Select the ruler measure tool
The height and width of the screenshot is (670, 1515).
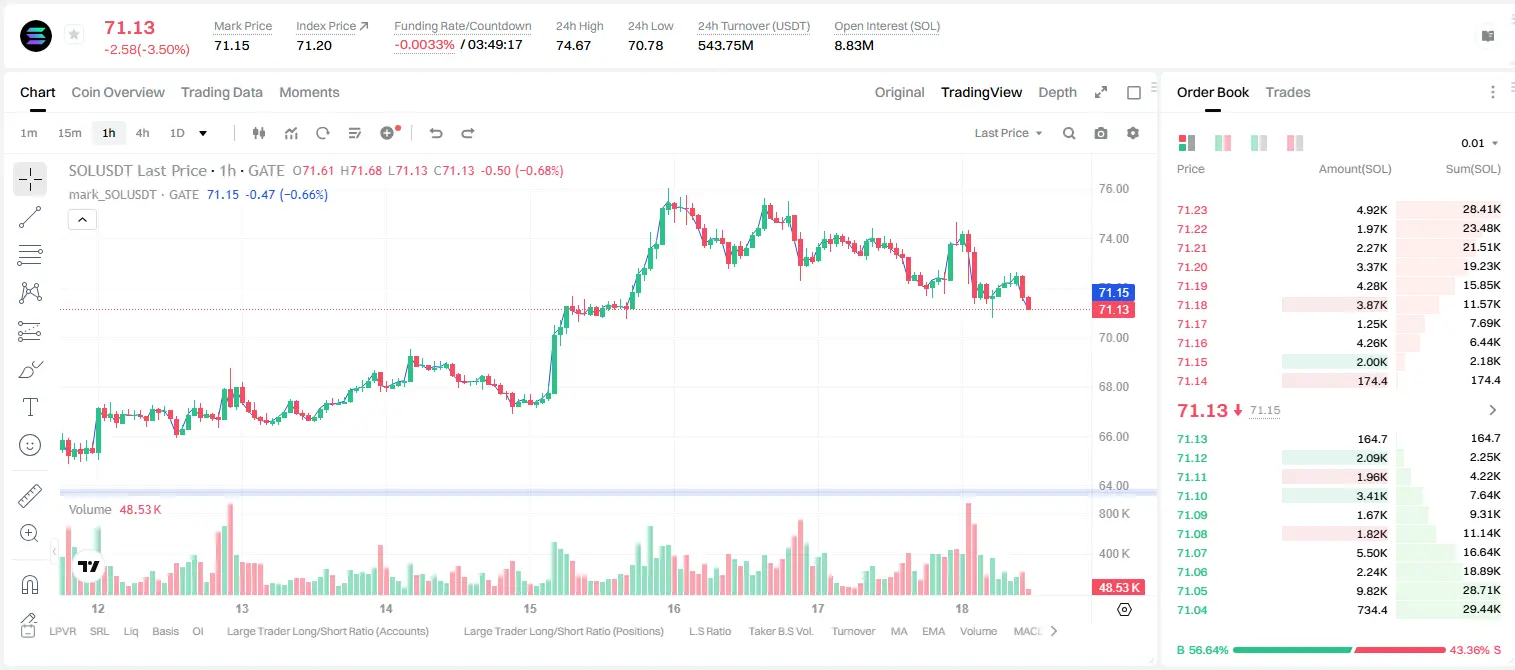point(30,496)
